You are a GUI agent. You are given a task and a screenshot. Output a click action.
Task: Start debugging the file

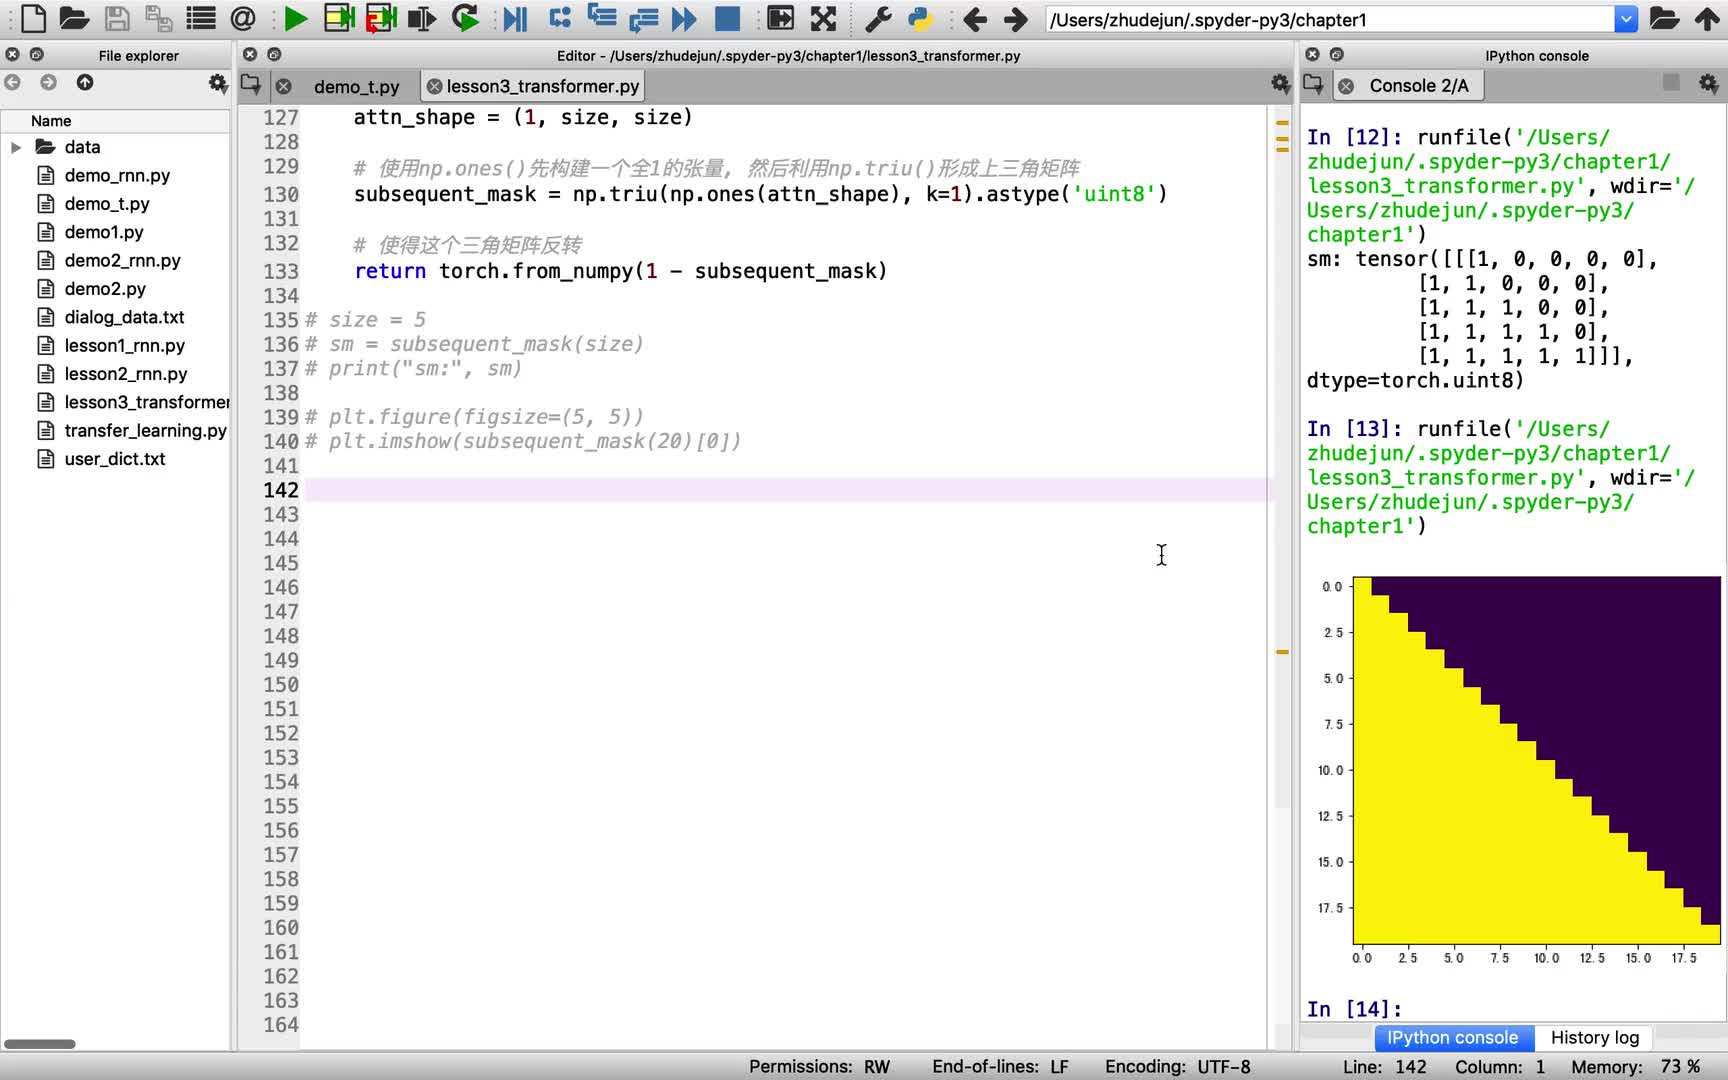[515, 18]
